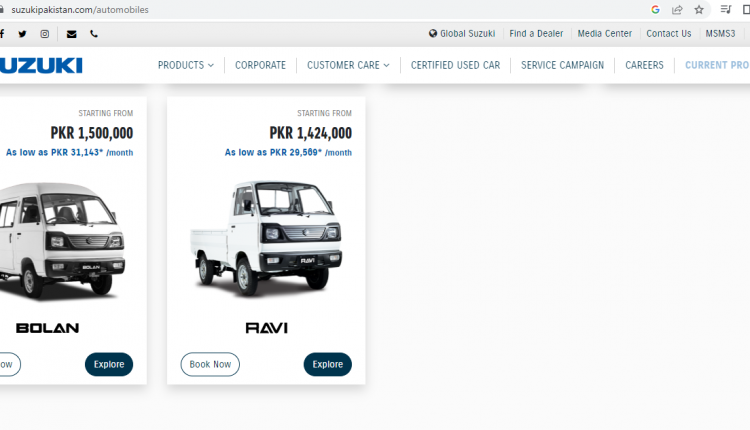750x430 pixels.
Task: Open the CAREERS menu item
Action: click(644, 65)
